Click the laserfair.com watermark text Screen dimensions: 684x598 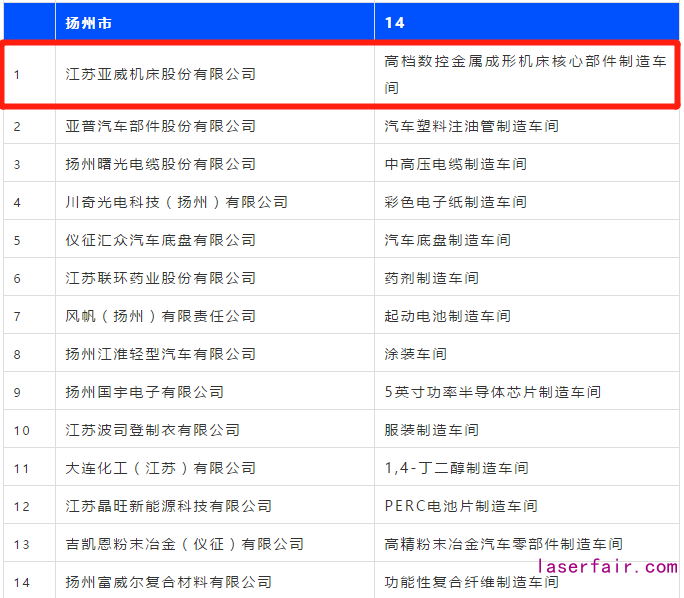(x=607, y=567)
